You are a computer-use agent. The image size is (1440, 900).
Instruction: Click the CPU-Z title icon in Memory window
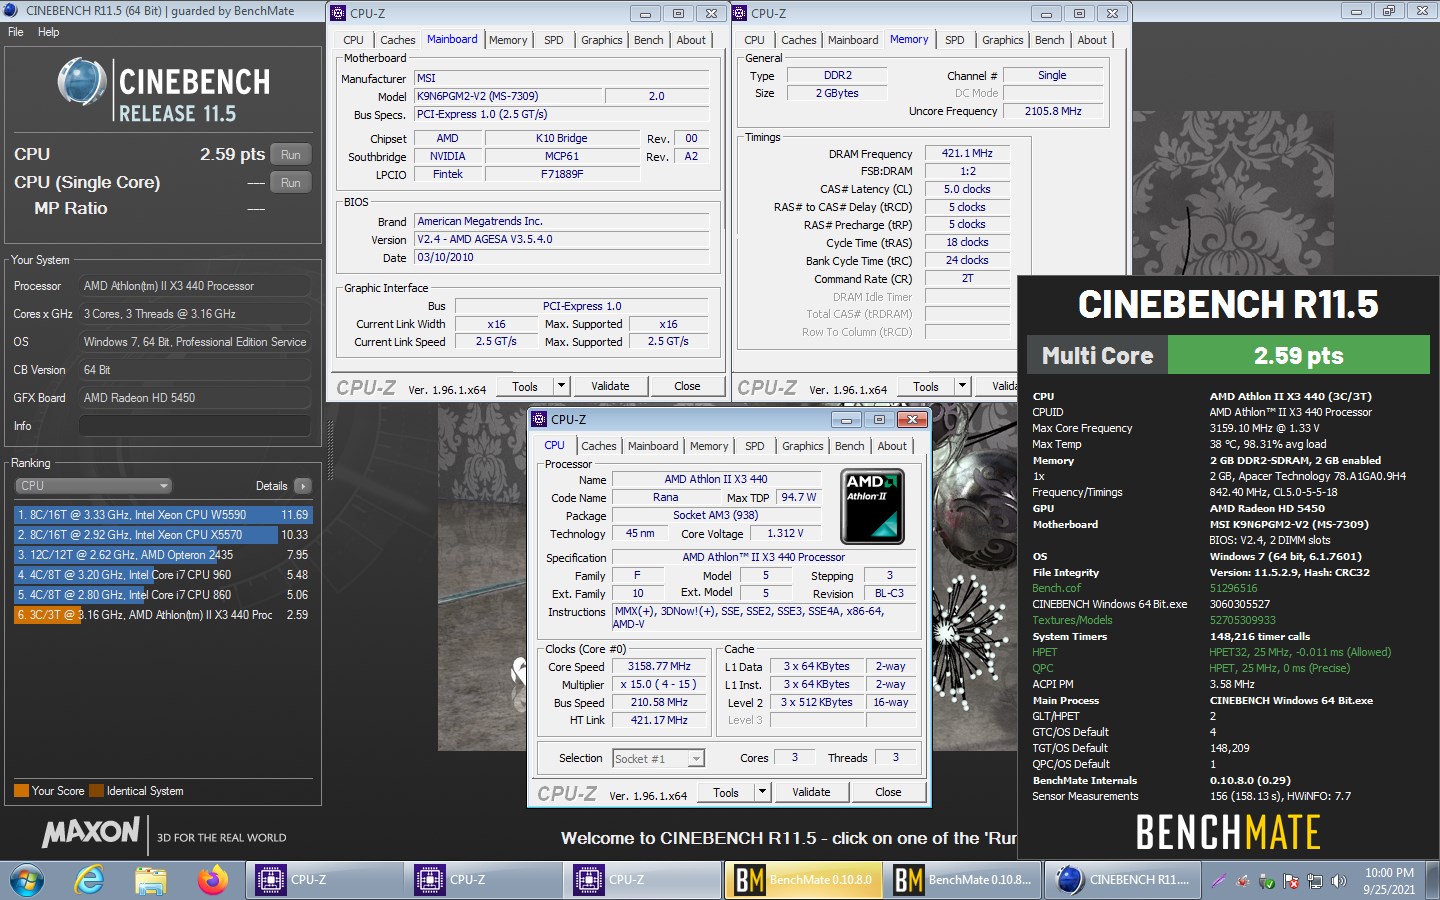click(x=740, y=13)
